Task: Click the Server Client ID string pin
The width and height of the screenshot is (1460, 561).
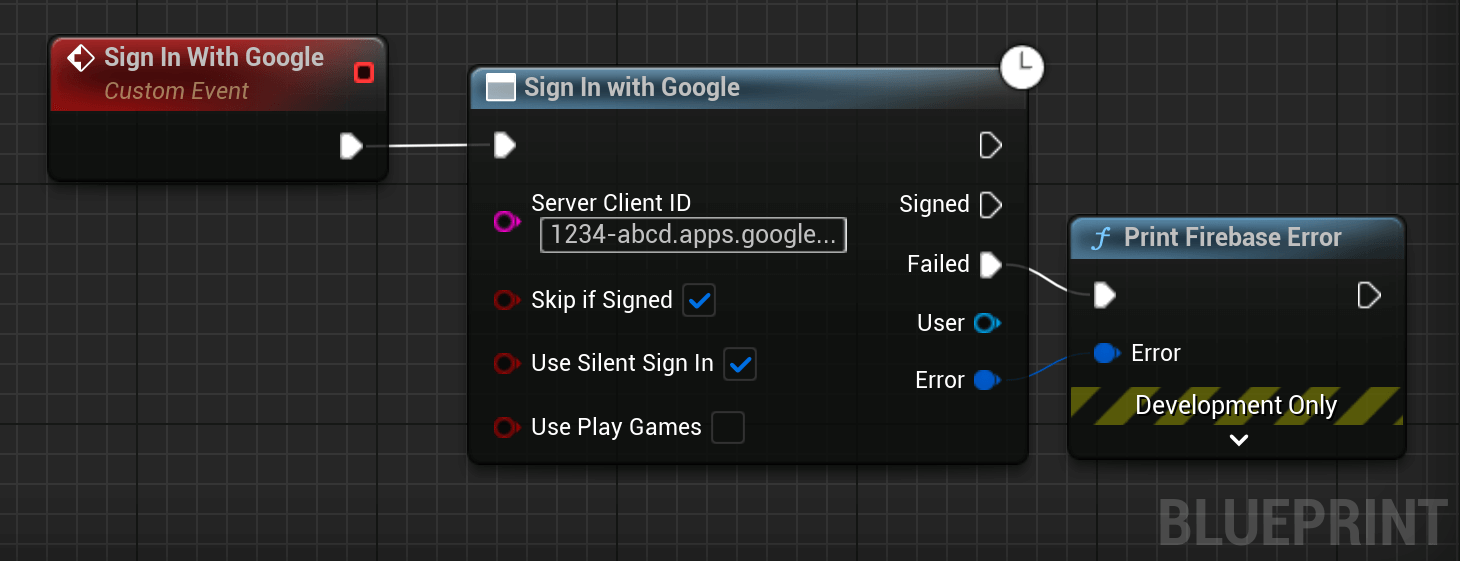Action: (x=507, y=222)
